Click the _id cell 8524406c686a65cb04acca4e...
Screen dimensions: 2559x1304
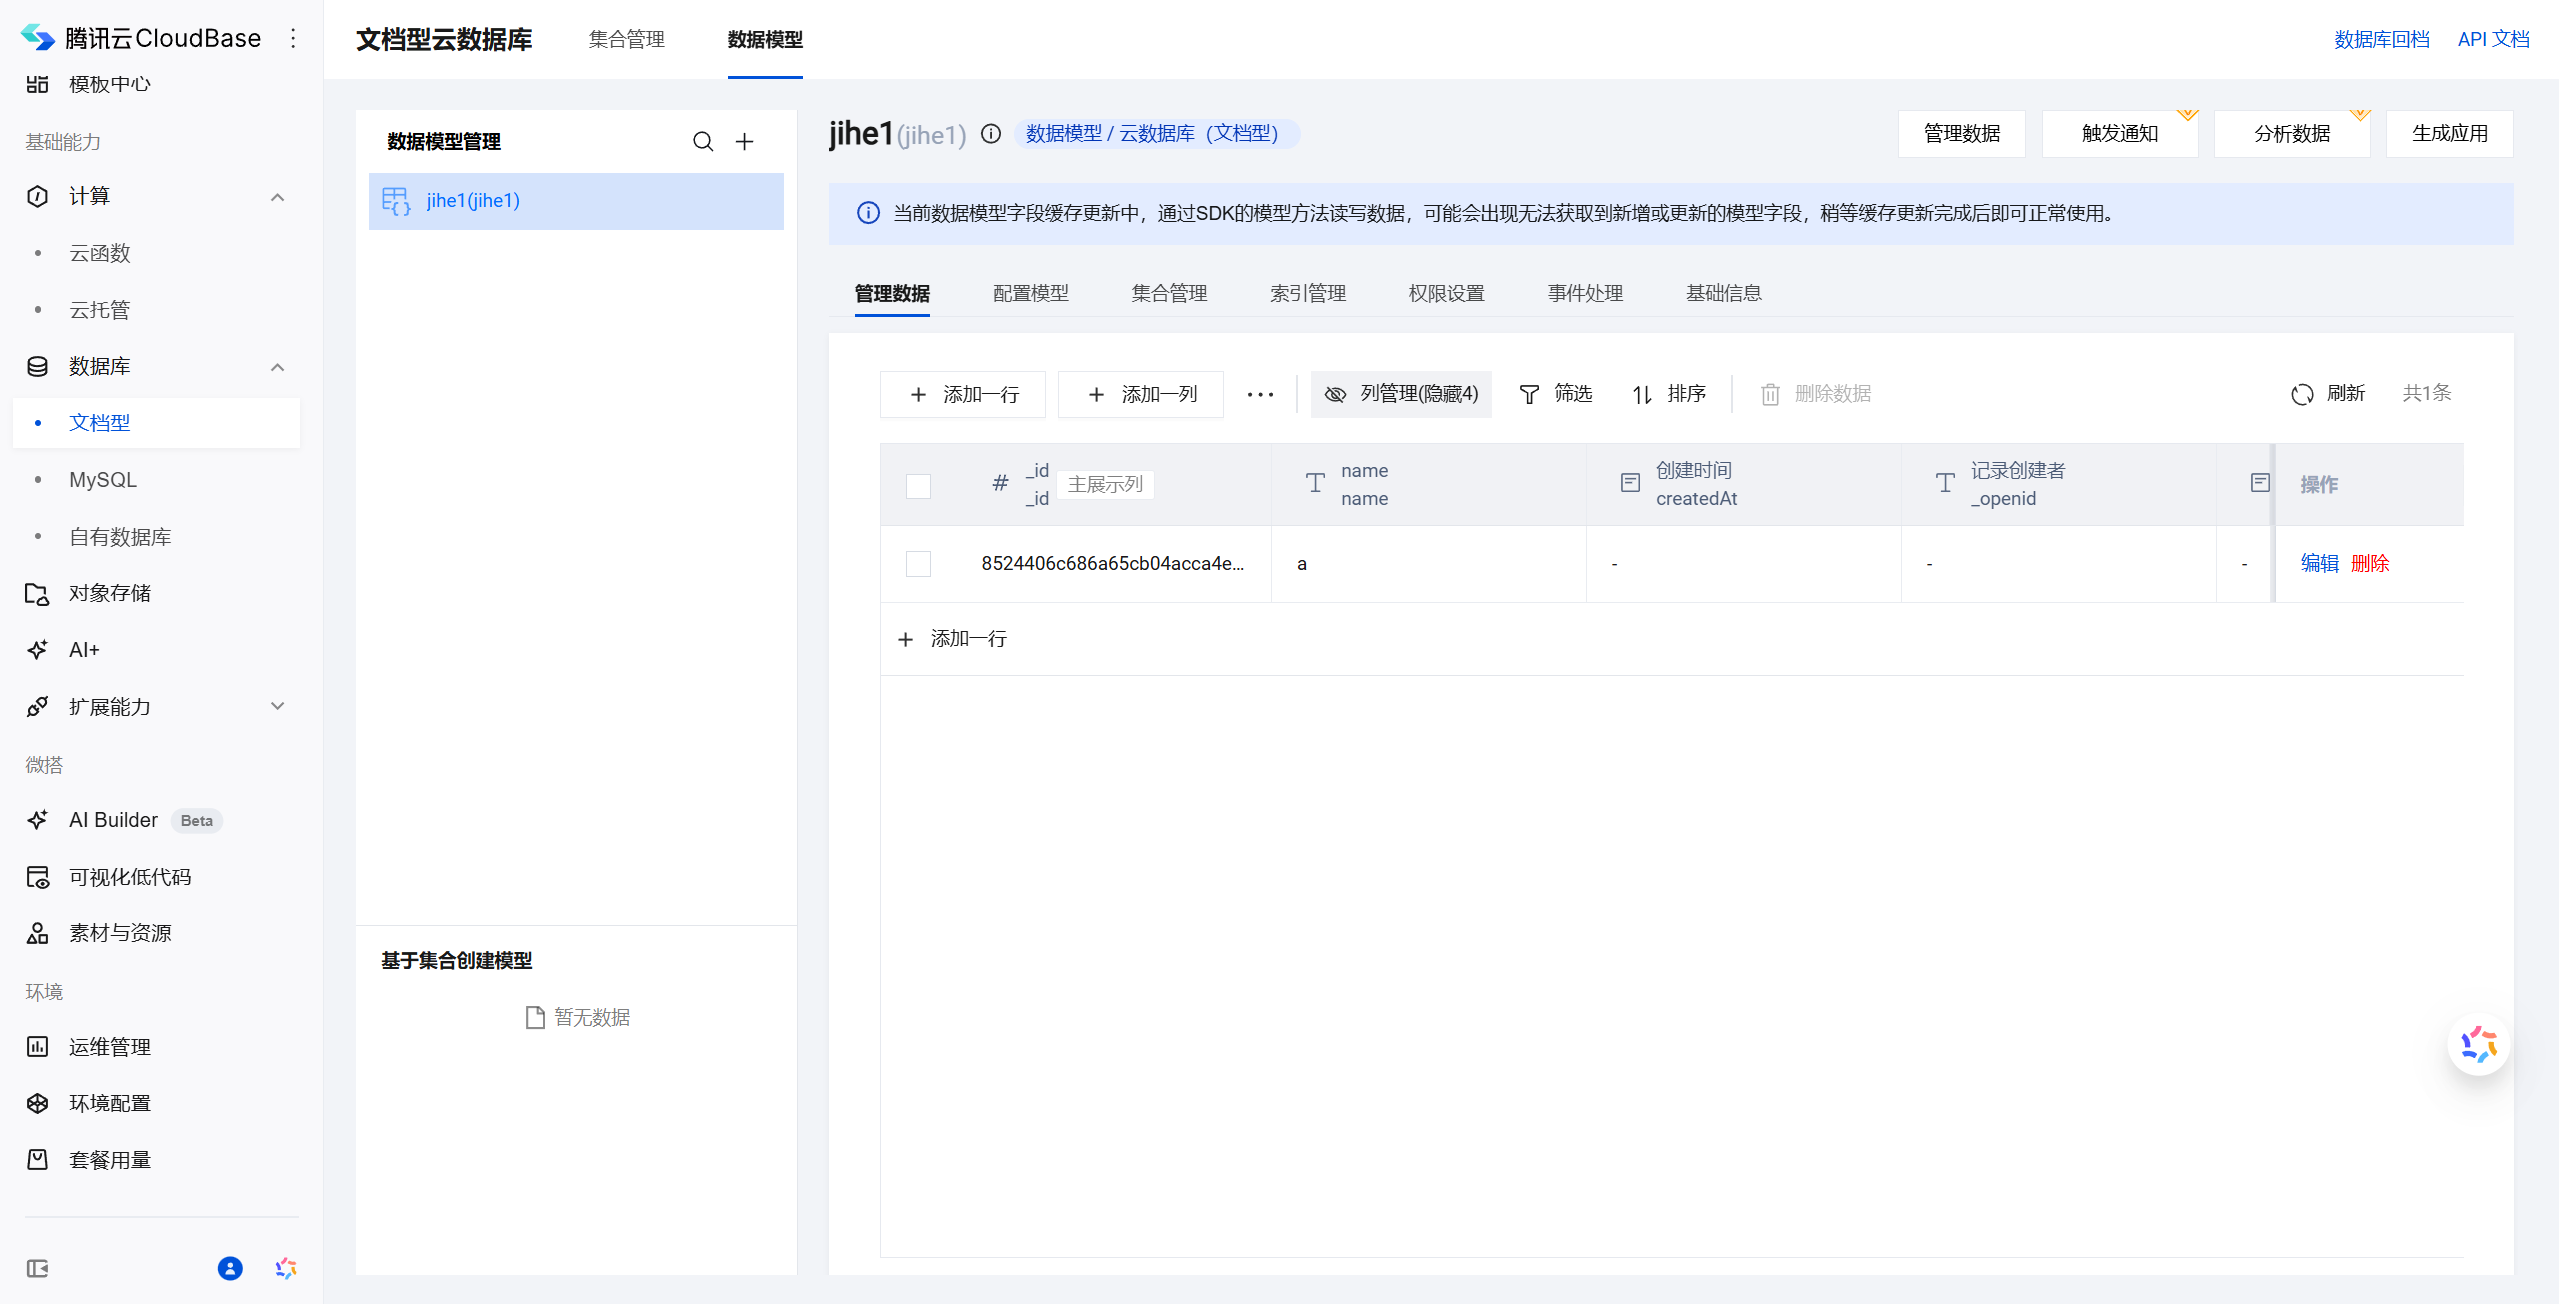pos(1112,564)
